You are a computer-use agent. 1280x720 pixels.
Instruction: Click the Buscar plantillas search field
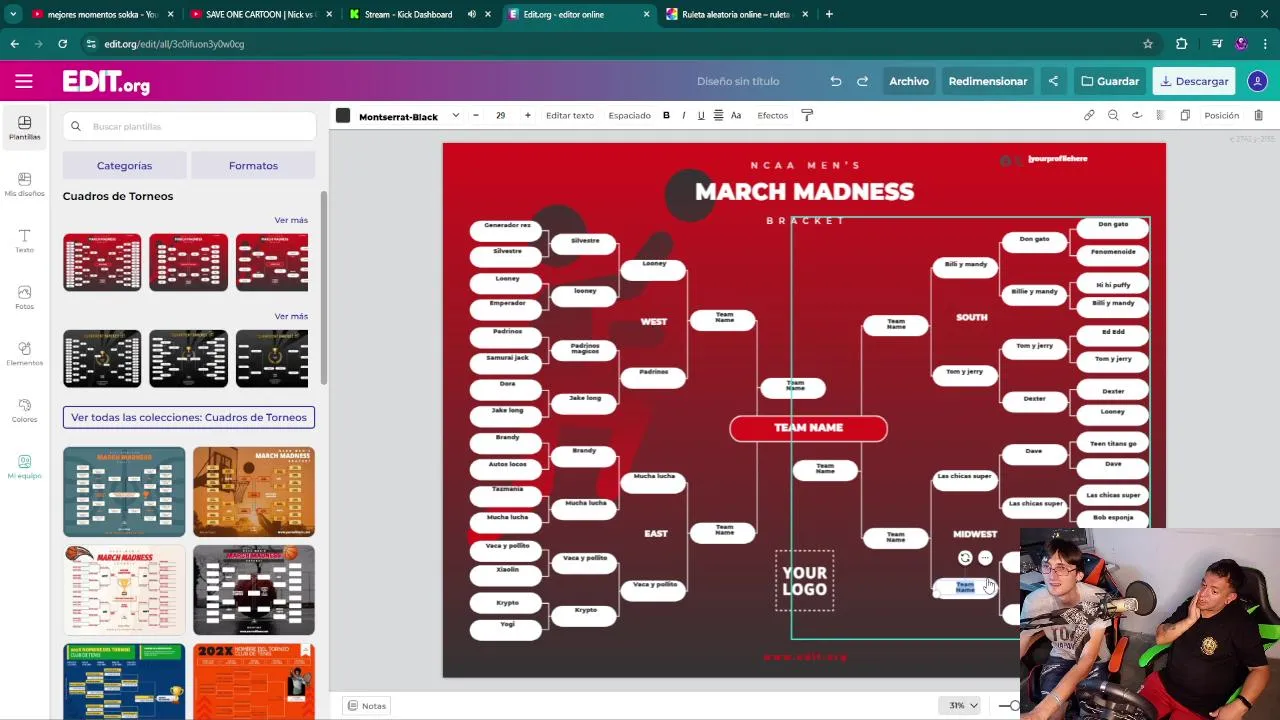coord(190,126)
